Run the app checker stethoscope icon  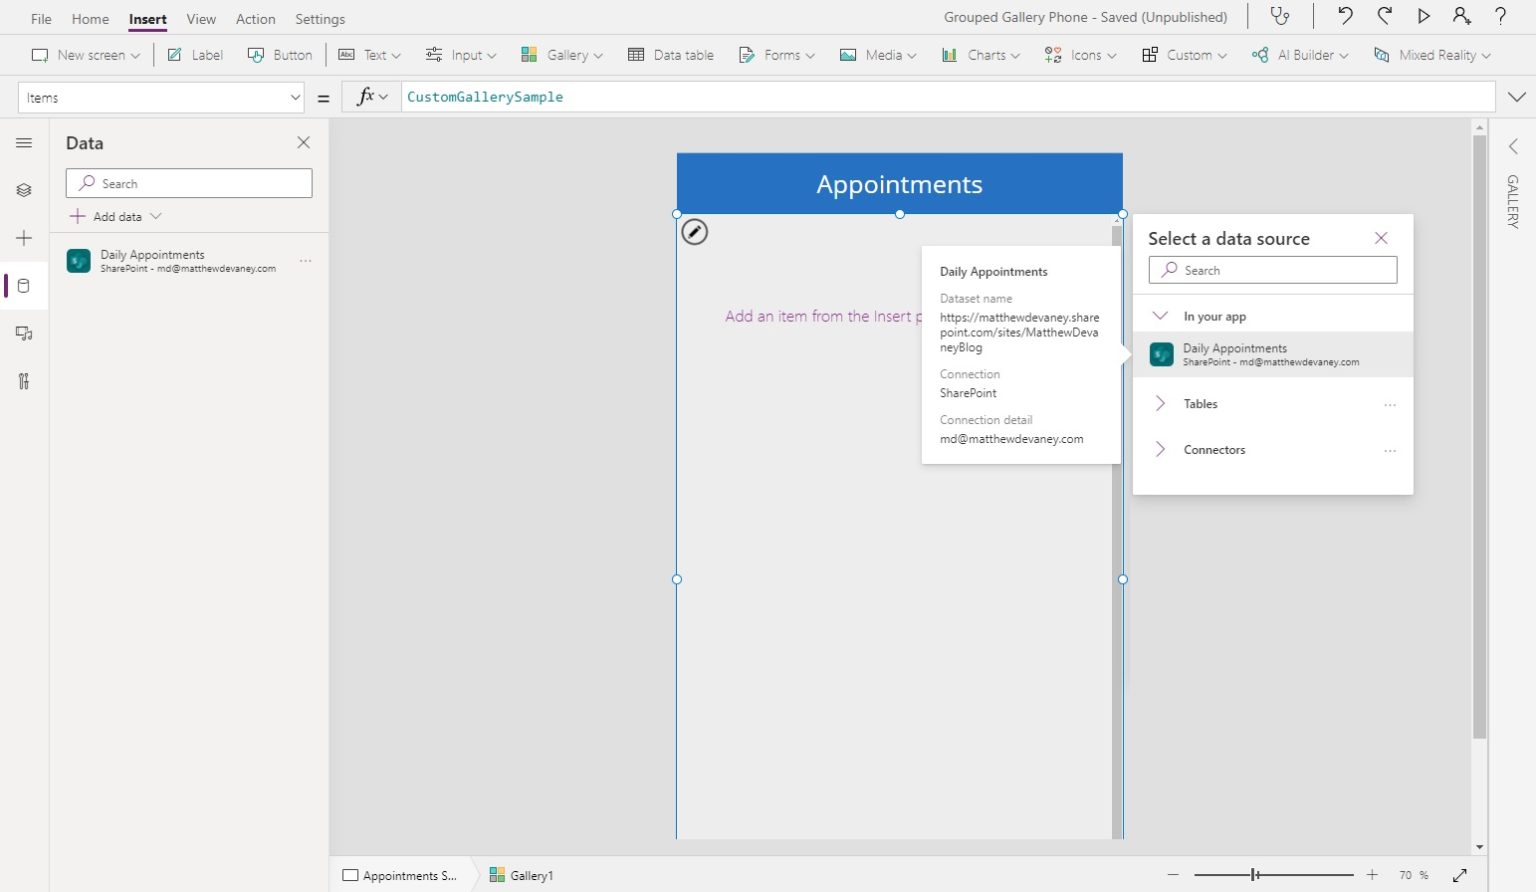pyautogui.click(x=1281, y=16)
